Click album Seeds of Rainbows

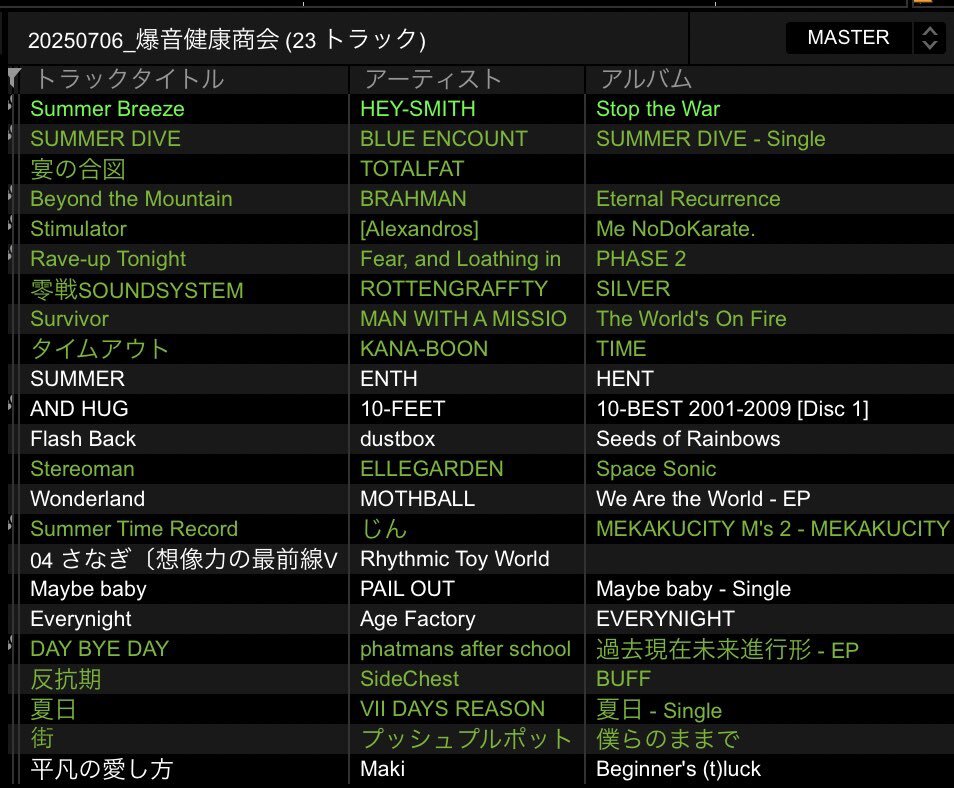pos(688,439)
